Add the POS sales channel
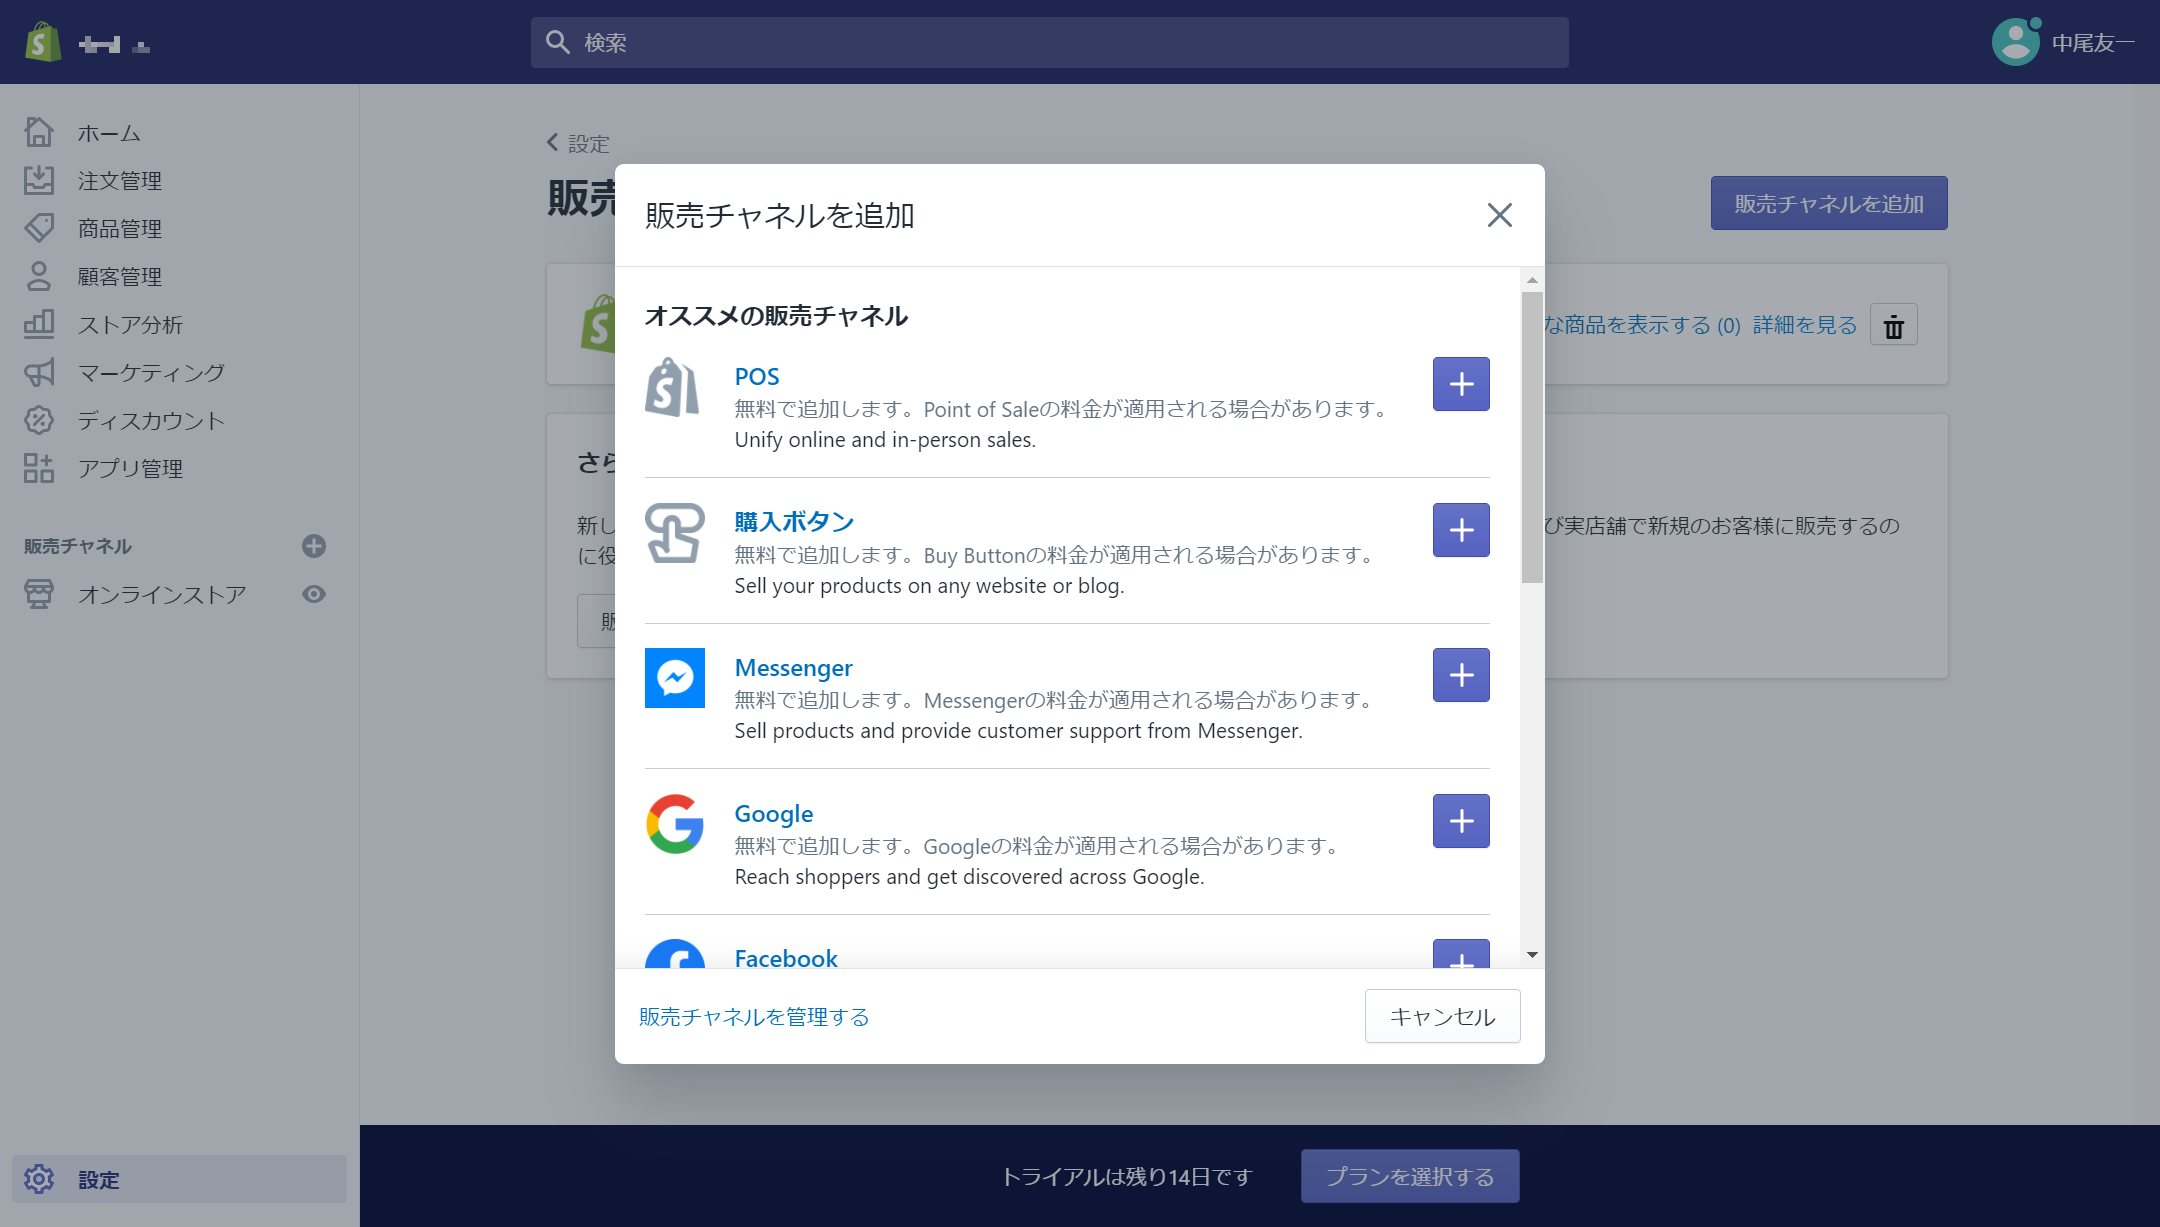This screenshot has width=2160, height=1227. 1461,384
